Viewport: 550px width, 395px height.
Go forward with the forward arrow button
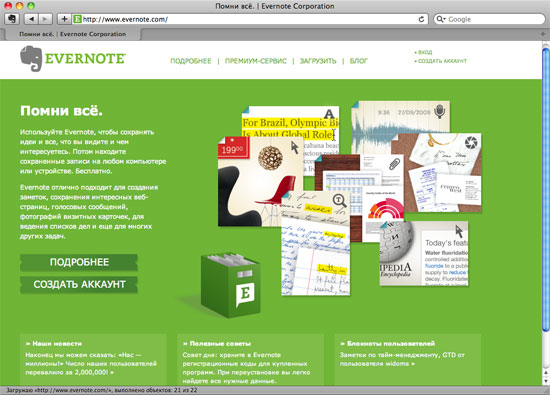45,19
